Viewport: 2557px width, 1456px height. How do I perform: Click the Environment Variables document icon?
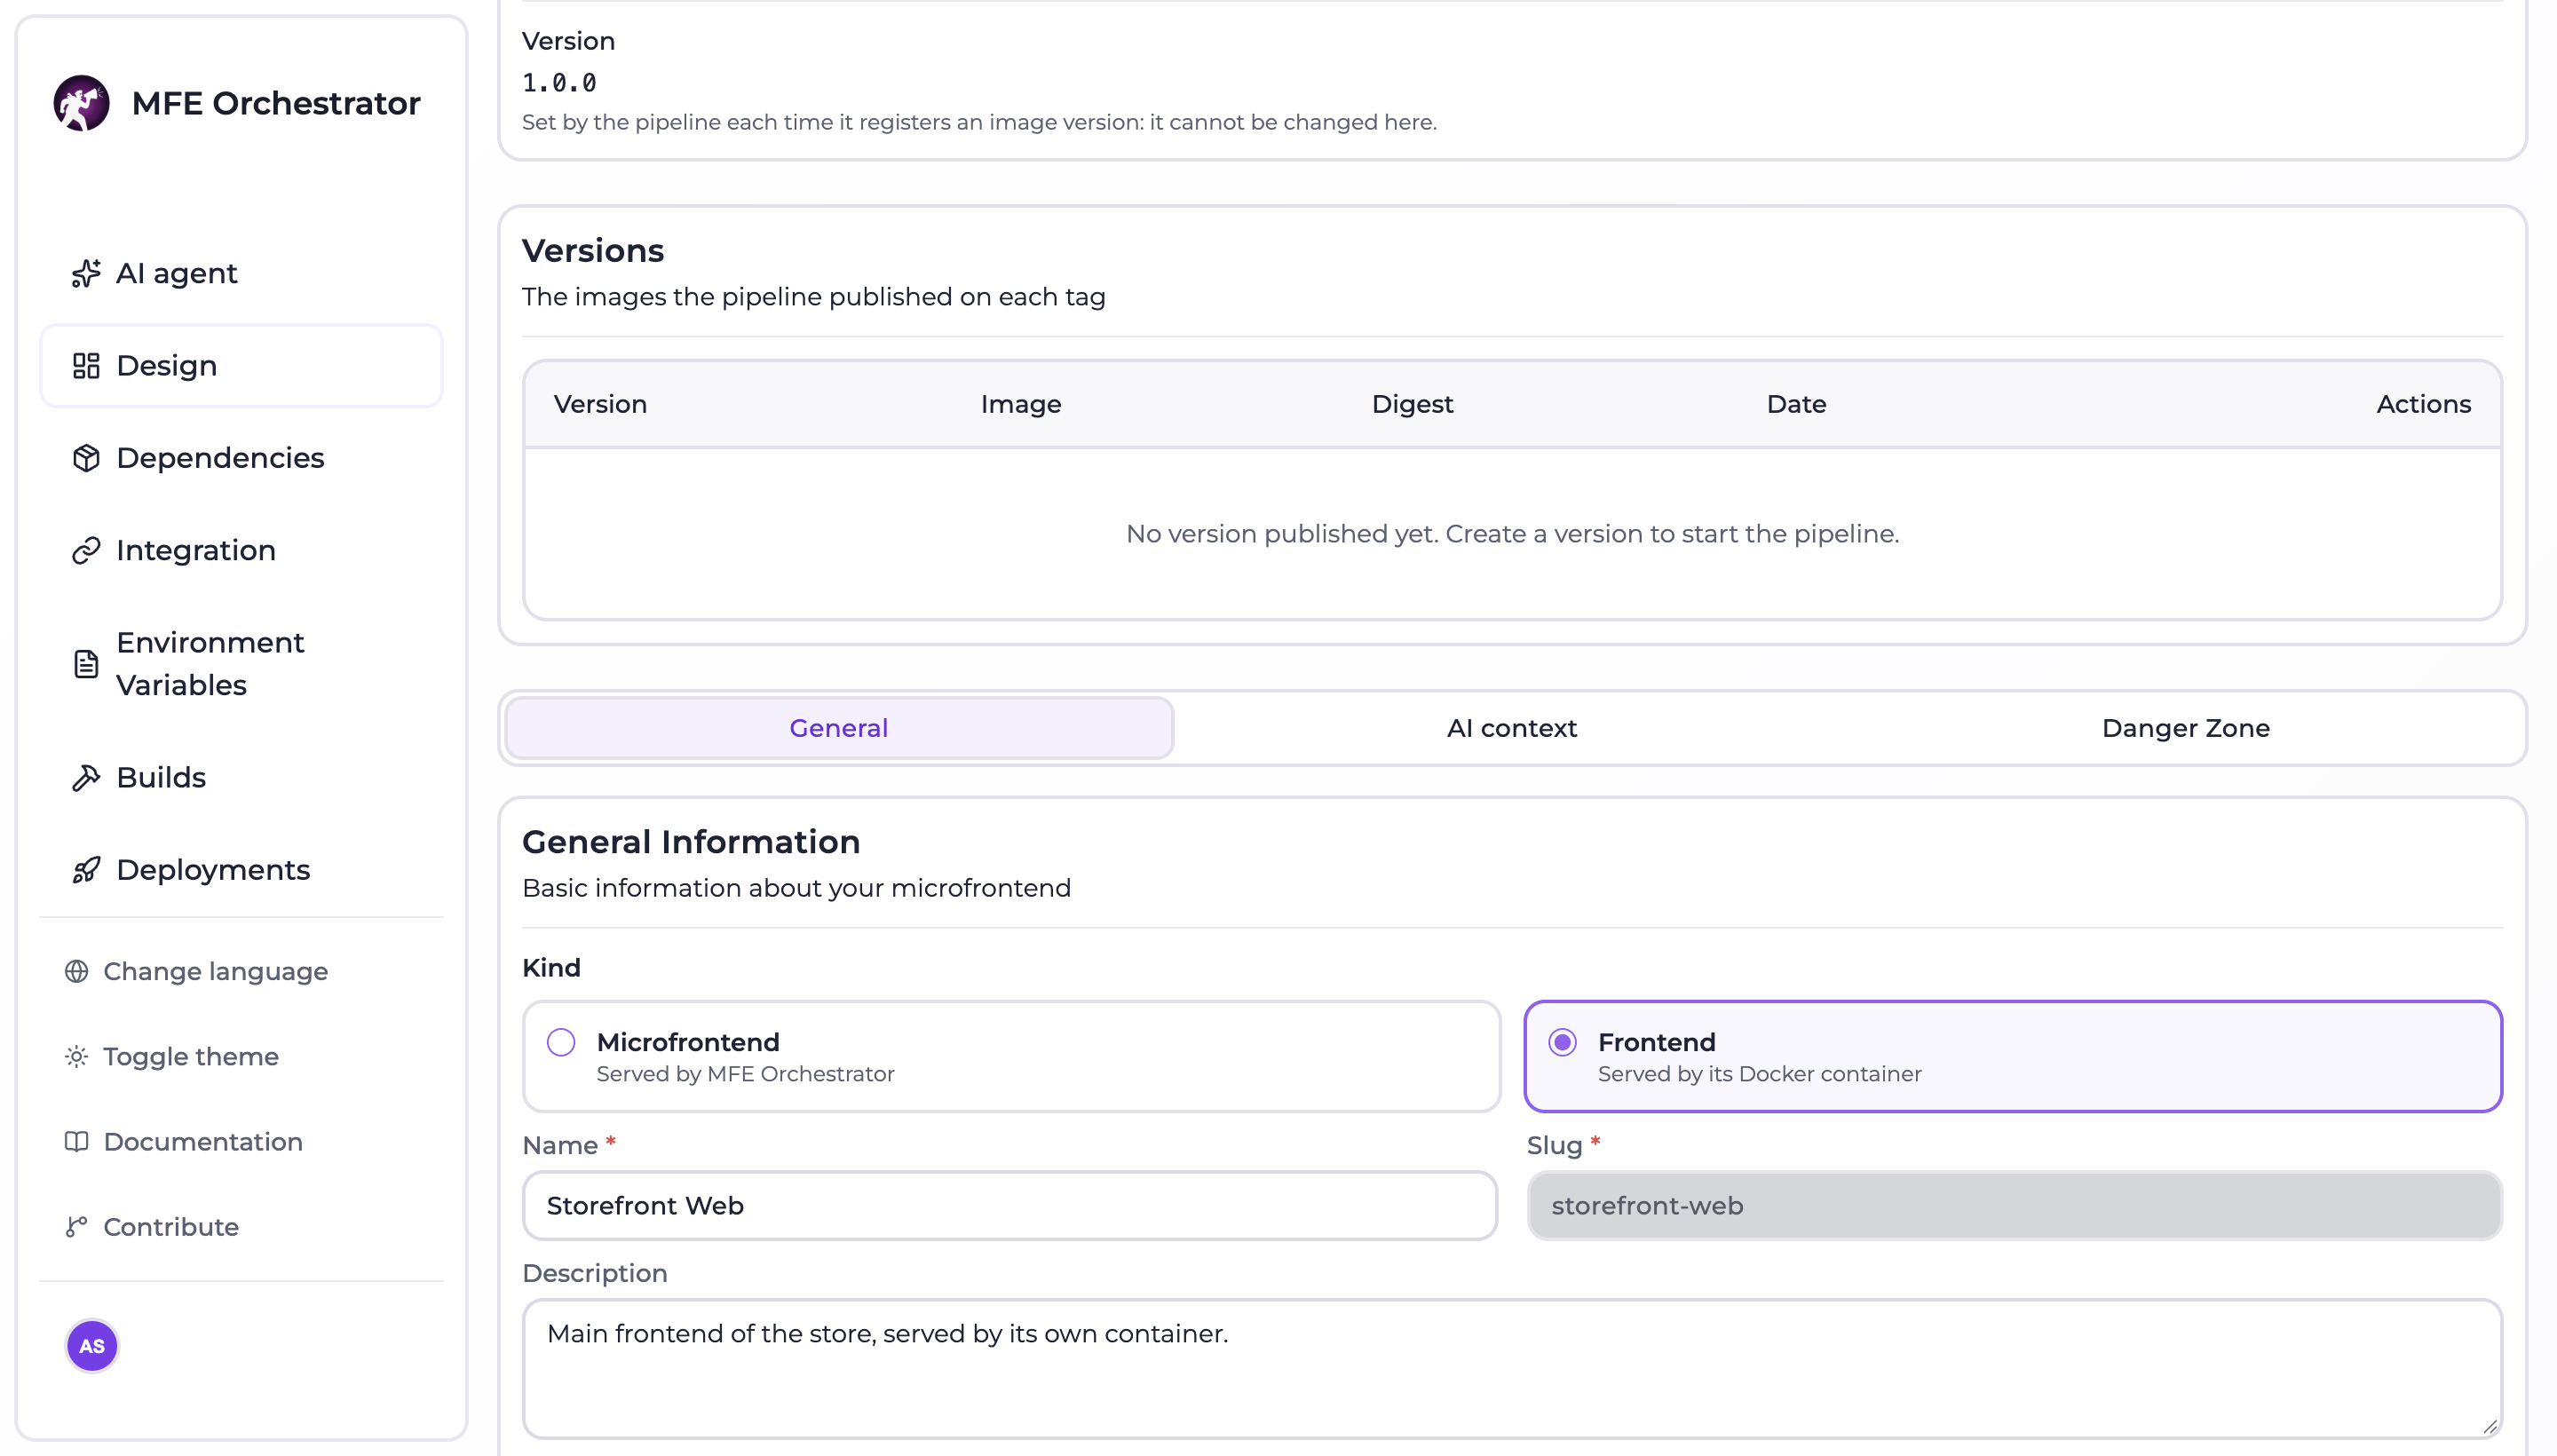[x=86, y=664]
